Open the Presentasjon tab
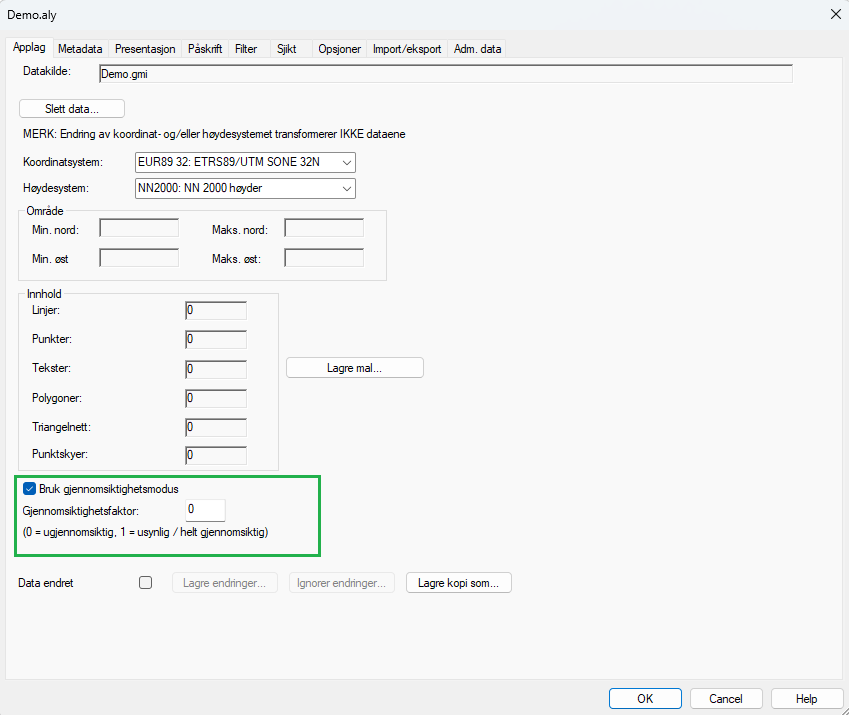The height and width of the screenshot is (715, 849). coord(145,48)
